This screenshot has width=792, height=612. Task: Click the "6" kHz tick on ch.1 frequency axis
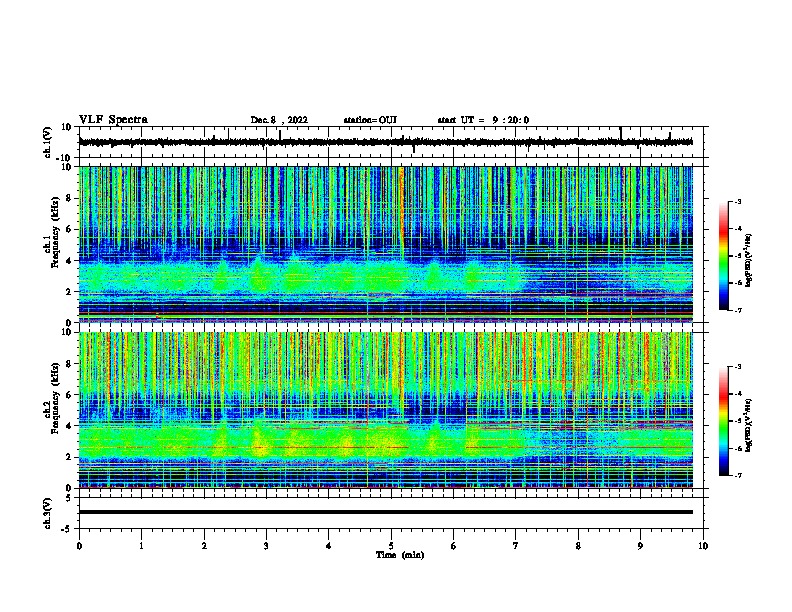click(x=70, y=229)
